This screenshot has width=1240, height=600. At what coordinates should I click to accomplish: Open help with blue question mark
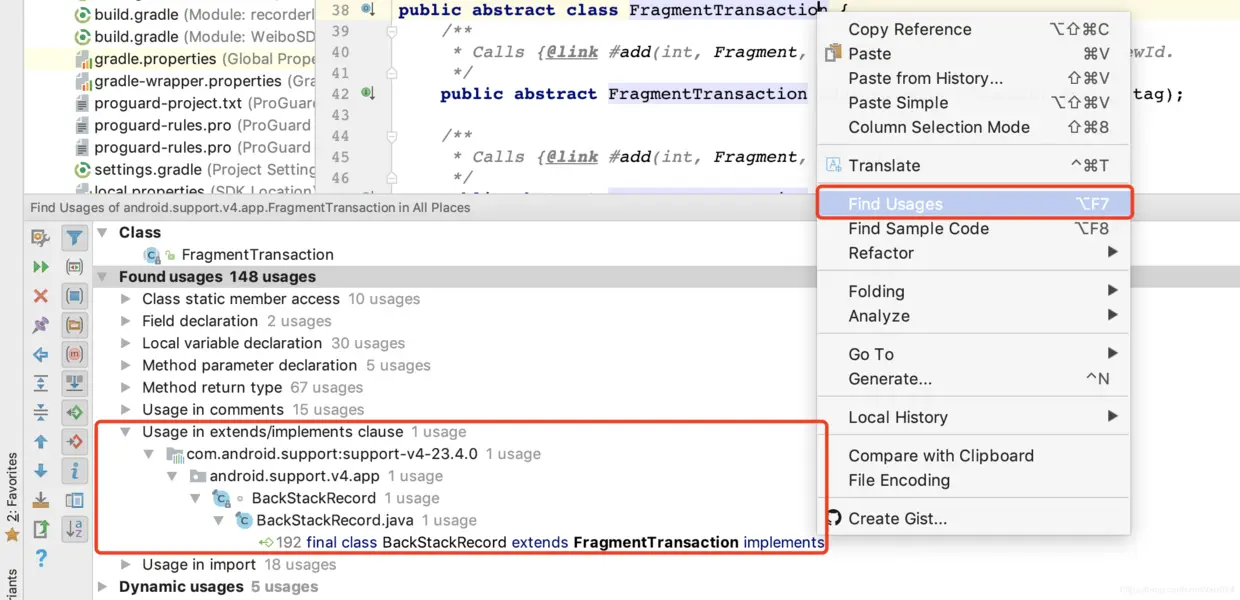(x=41, y=558)
